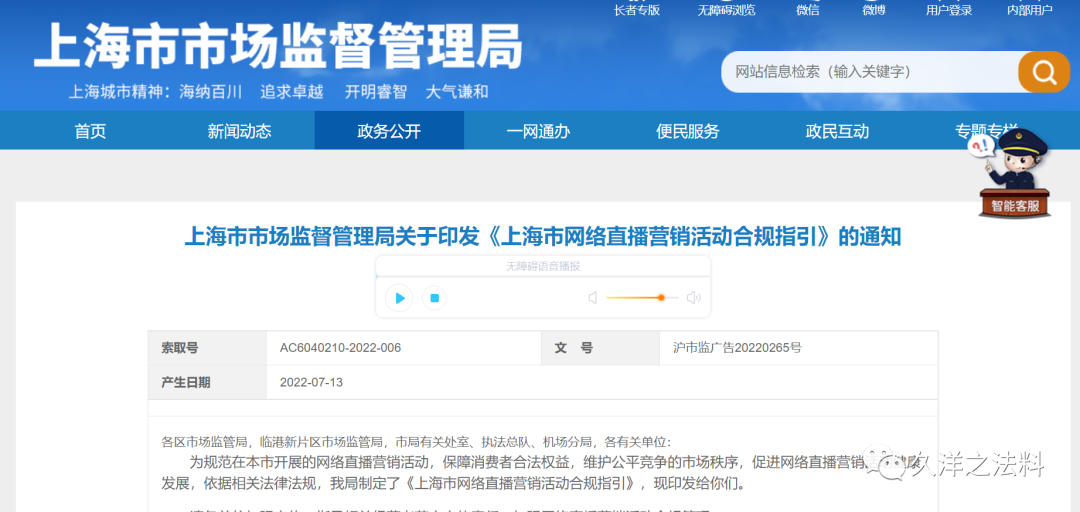Click the document number 沪市监广告20220265号
The width and height of the screenshot is (1080, 512).
[x=737, y=348]
